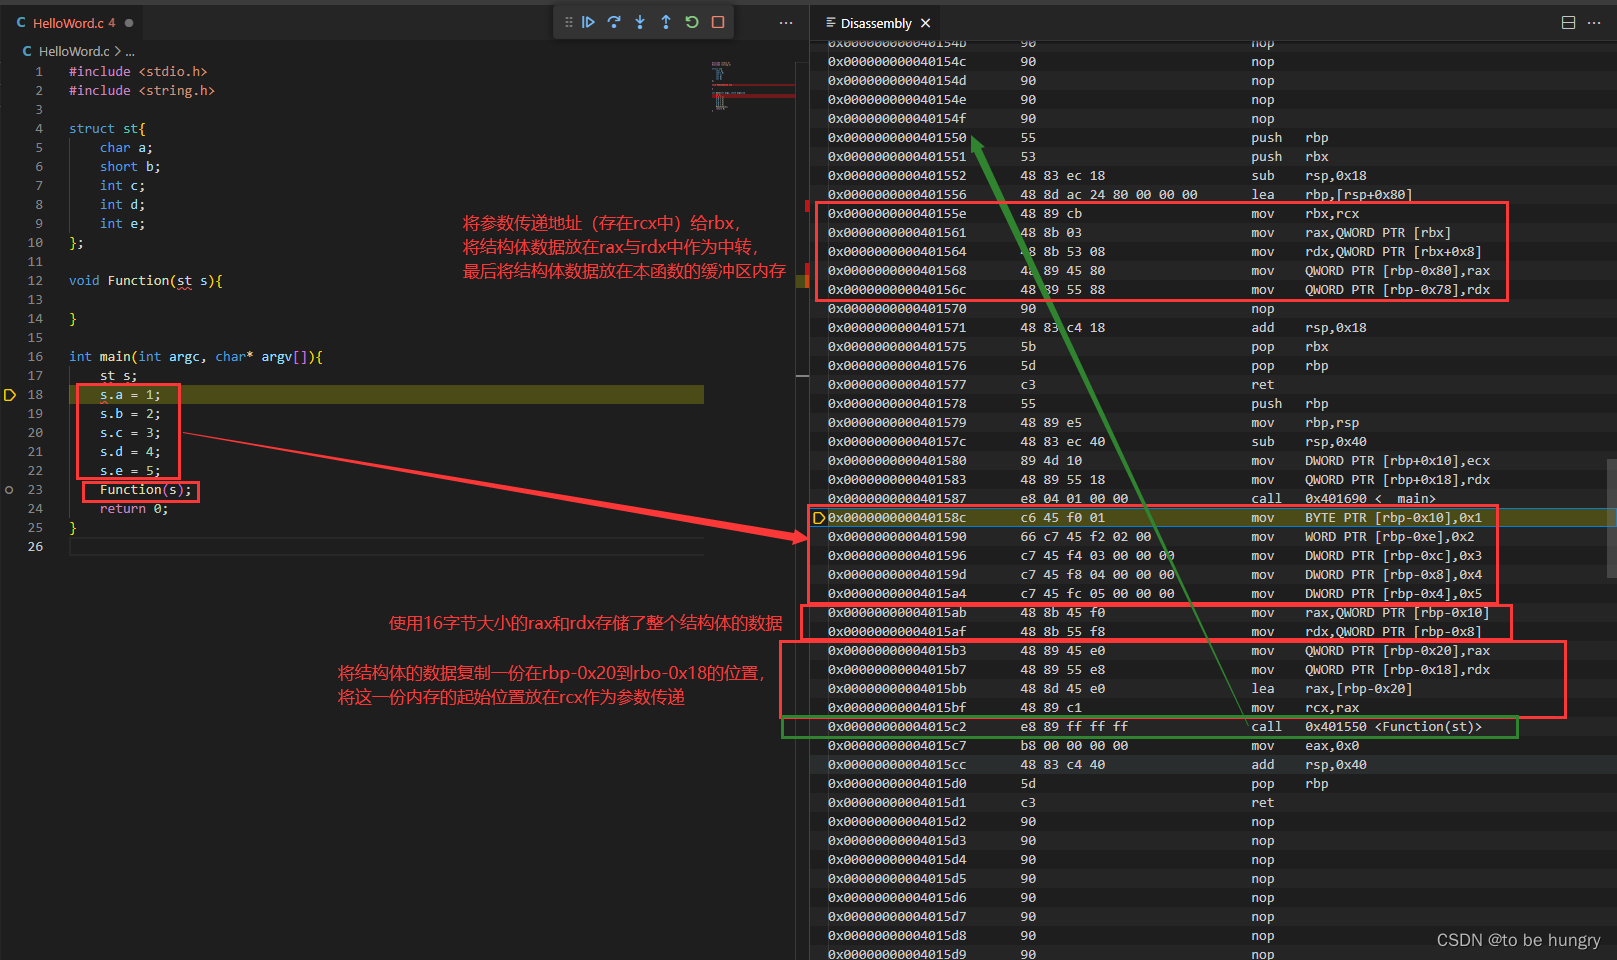Viewport: 1617px width, 960px height.
Task: Click the 'Function(s);' call line
Action: click(x=145, y=490)
